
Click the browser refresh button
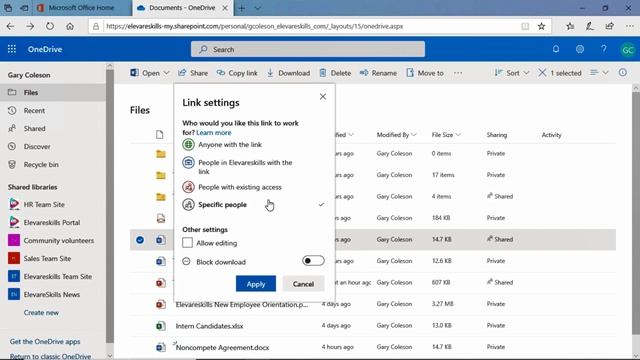point(50,26)
